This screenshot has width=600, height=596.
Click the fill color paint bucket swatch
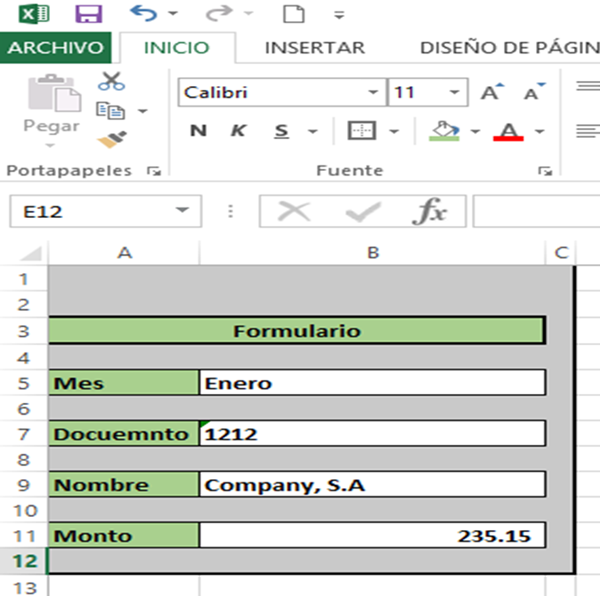[443, 131]
